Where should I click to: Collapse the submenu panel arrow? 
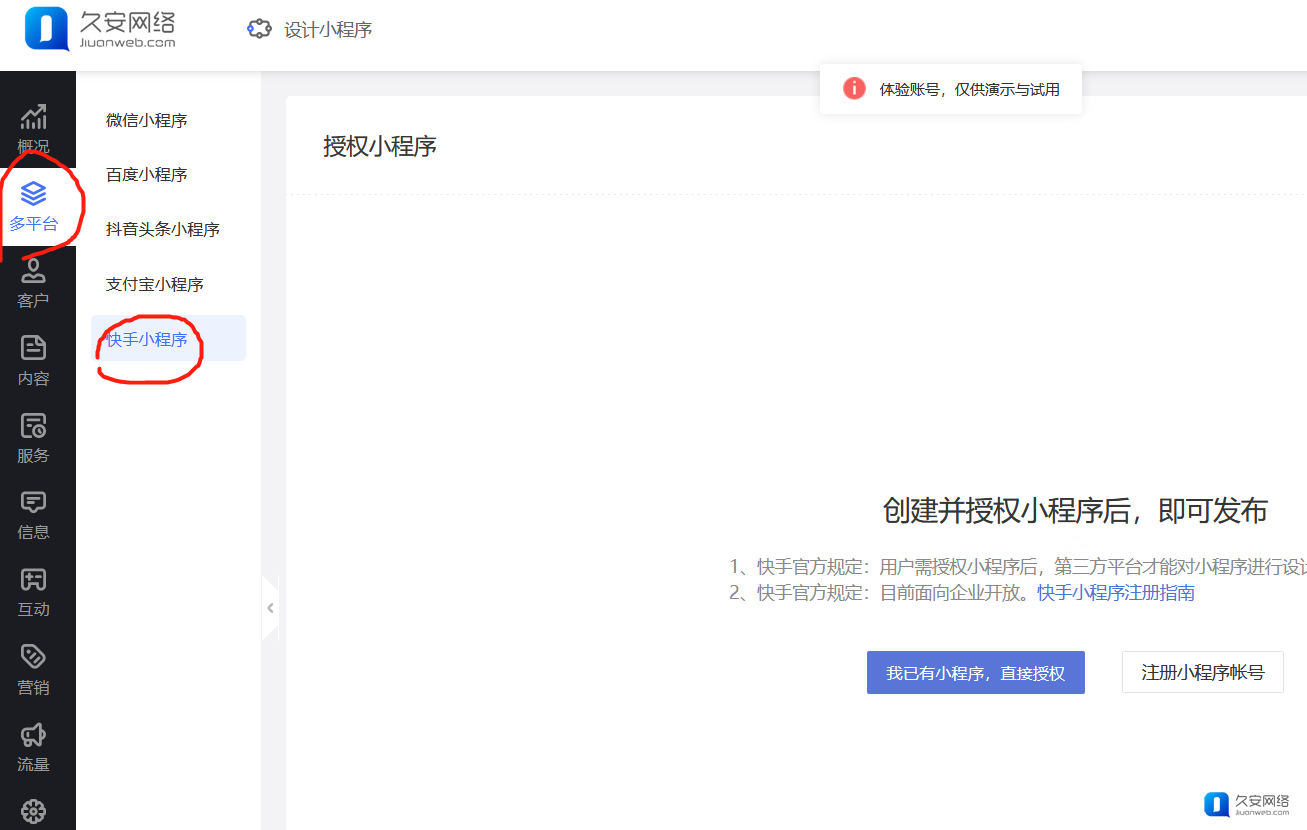pos(270,607)
